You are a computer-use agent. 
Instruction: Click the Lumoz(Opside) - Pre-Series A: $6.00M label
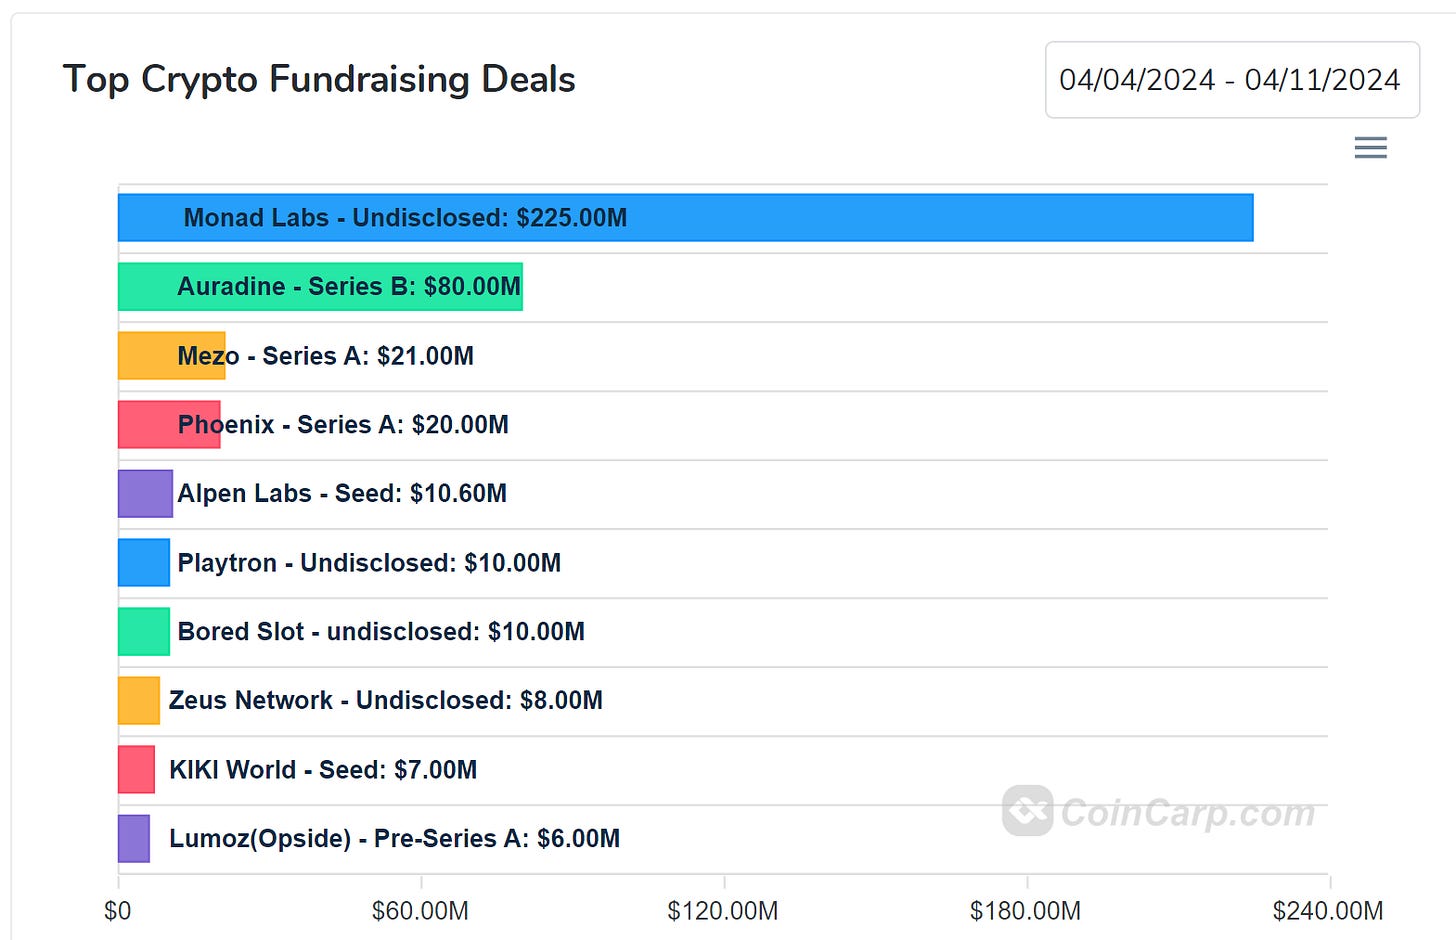point(394,839)
